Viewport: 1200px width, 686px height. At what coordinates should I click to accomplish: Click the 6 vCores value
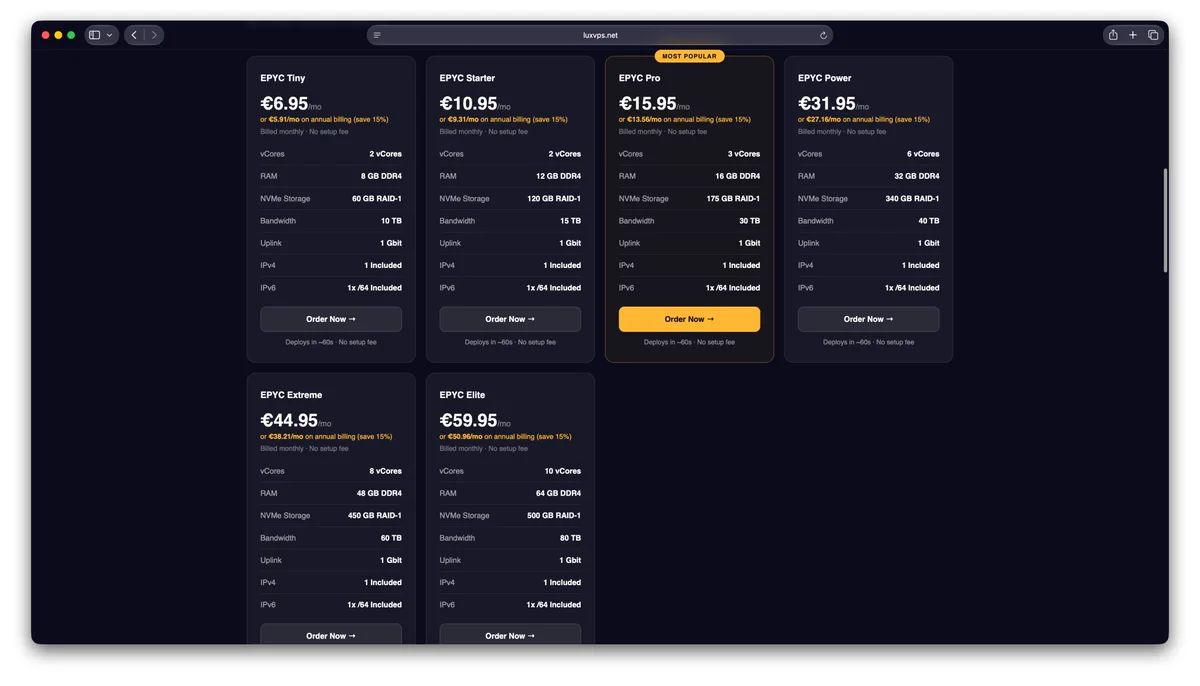tap(923, 154)
